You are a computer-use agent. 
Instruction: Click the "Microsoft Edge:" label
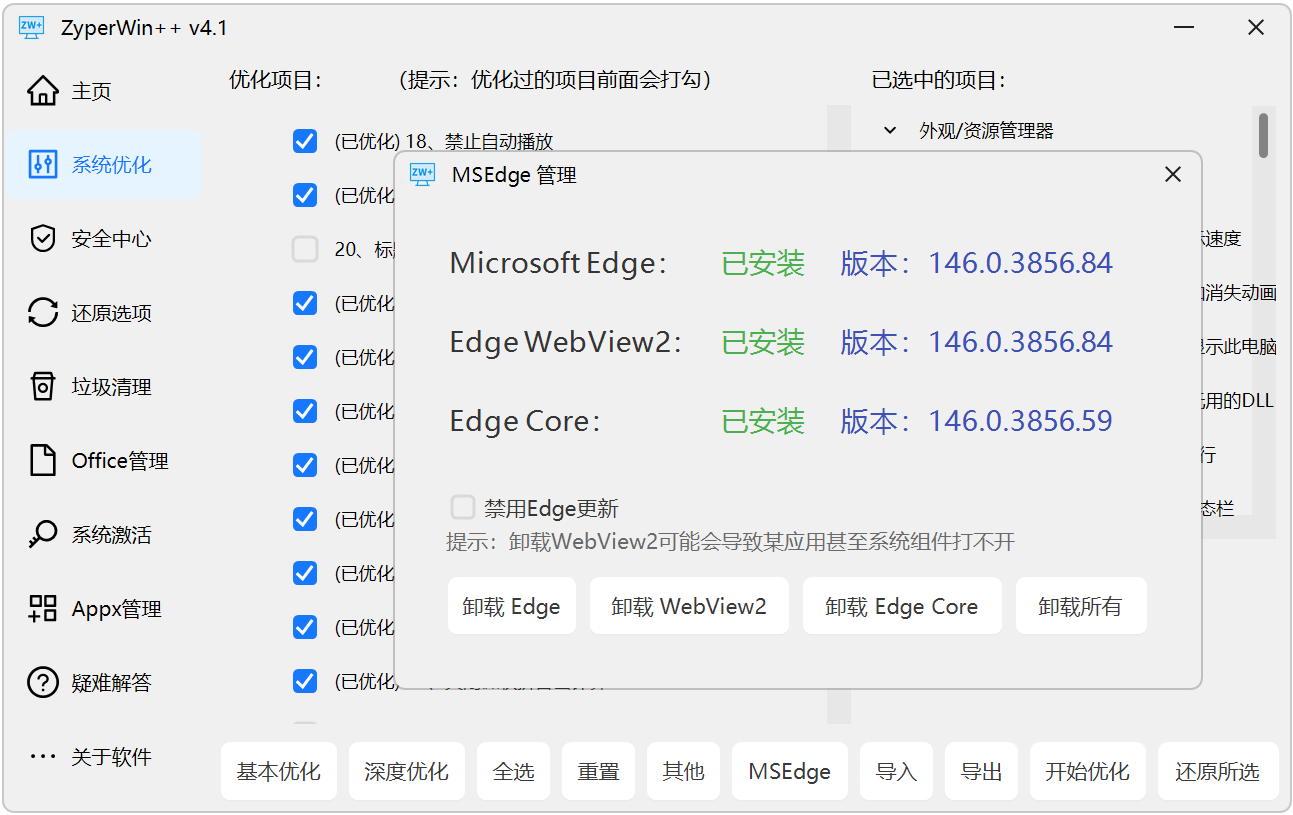(558, 263)
